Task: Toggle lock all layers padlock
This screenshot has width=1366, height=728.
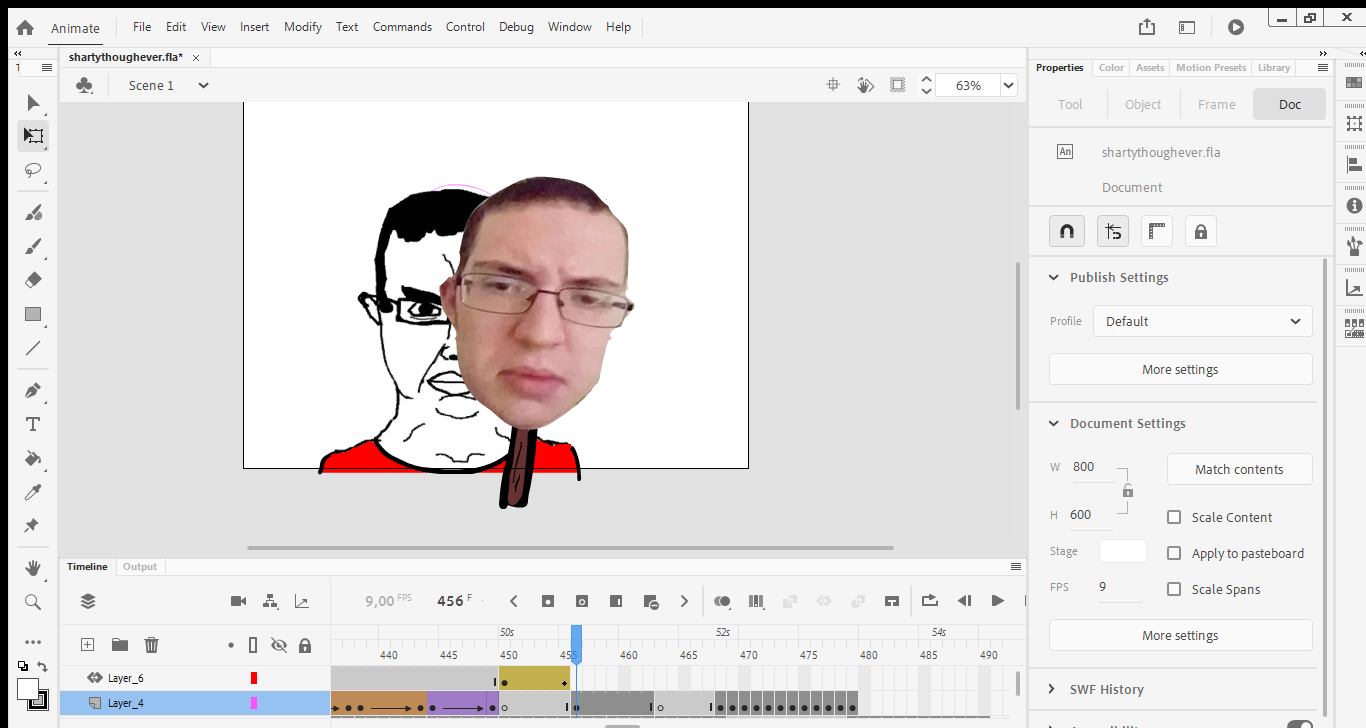Action: click(305, 645)
